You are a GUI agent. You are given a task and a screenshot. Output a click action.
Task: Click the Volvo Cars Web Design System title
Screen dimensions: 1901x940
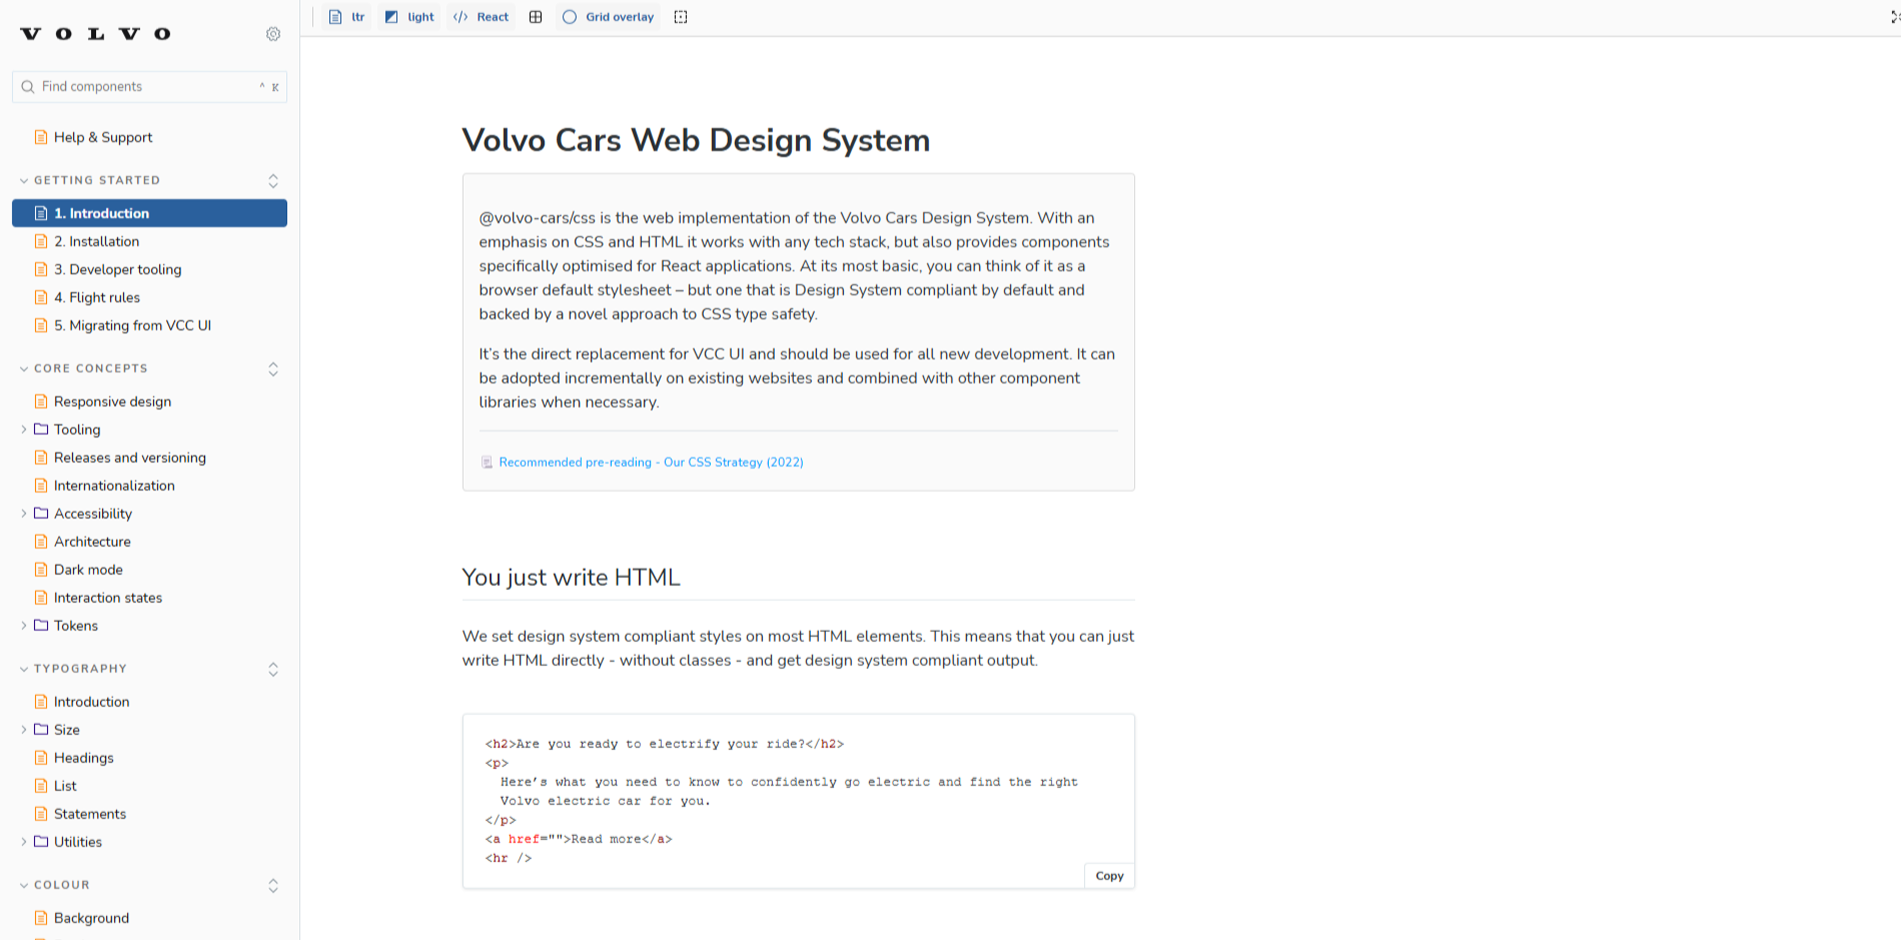(696, 140)
